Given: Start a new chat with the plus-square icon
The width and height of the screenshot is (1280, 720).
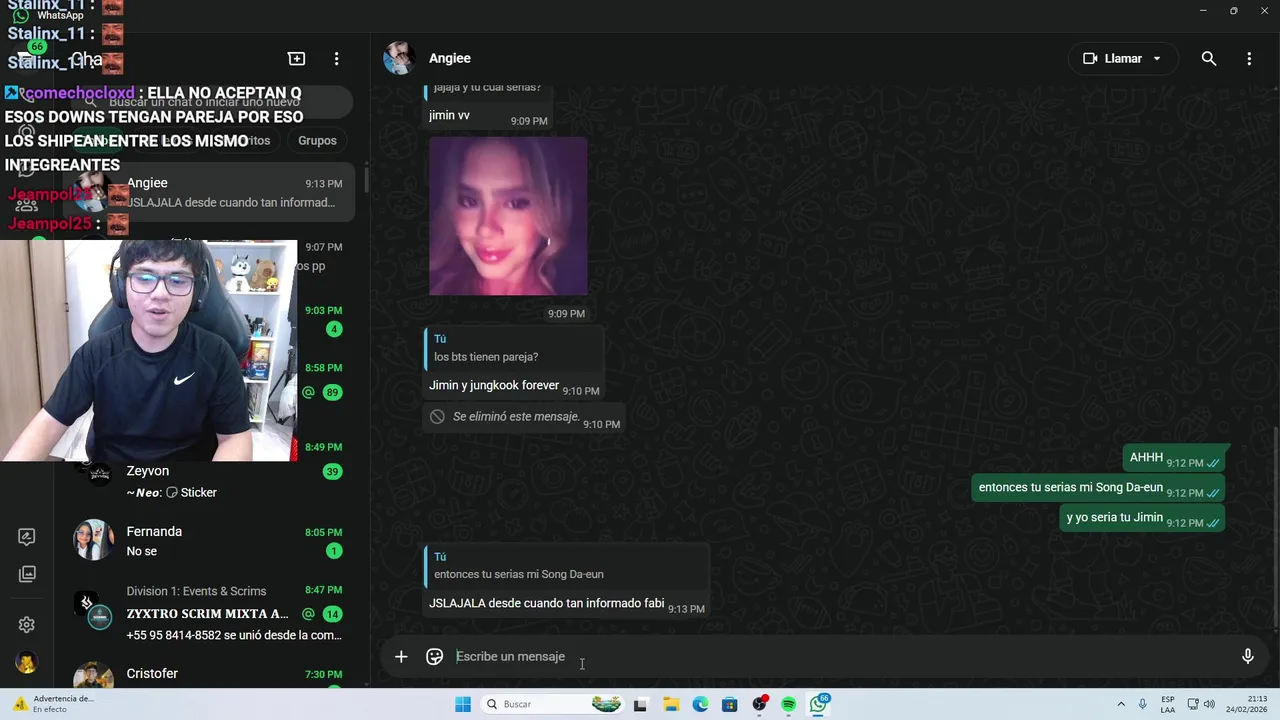Looking at the screenshot, I should pyautogui.click(x=296, y=59).
